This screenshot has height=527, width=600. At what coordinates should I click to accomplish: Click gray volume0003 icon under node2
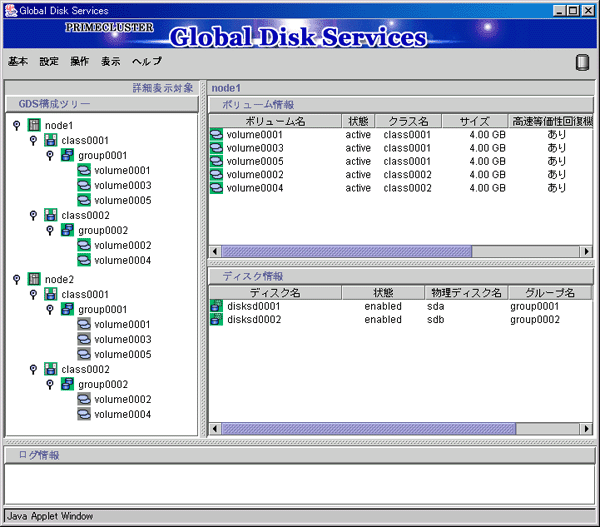pyautogui.click(x=84, y=339)
